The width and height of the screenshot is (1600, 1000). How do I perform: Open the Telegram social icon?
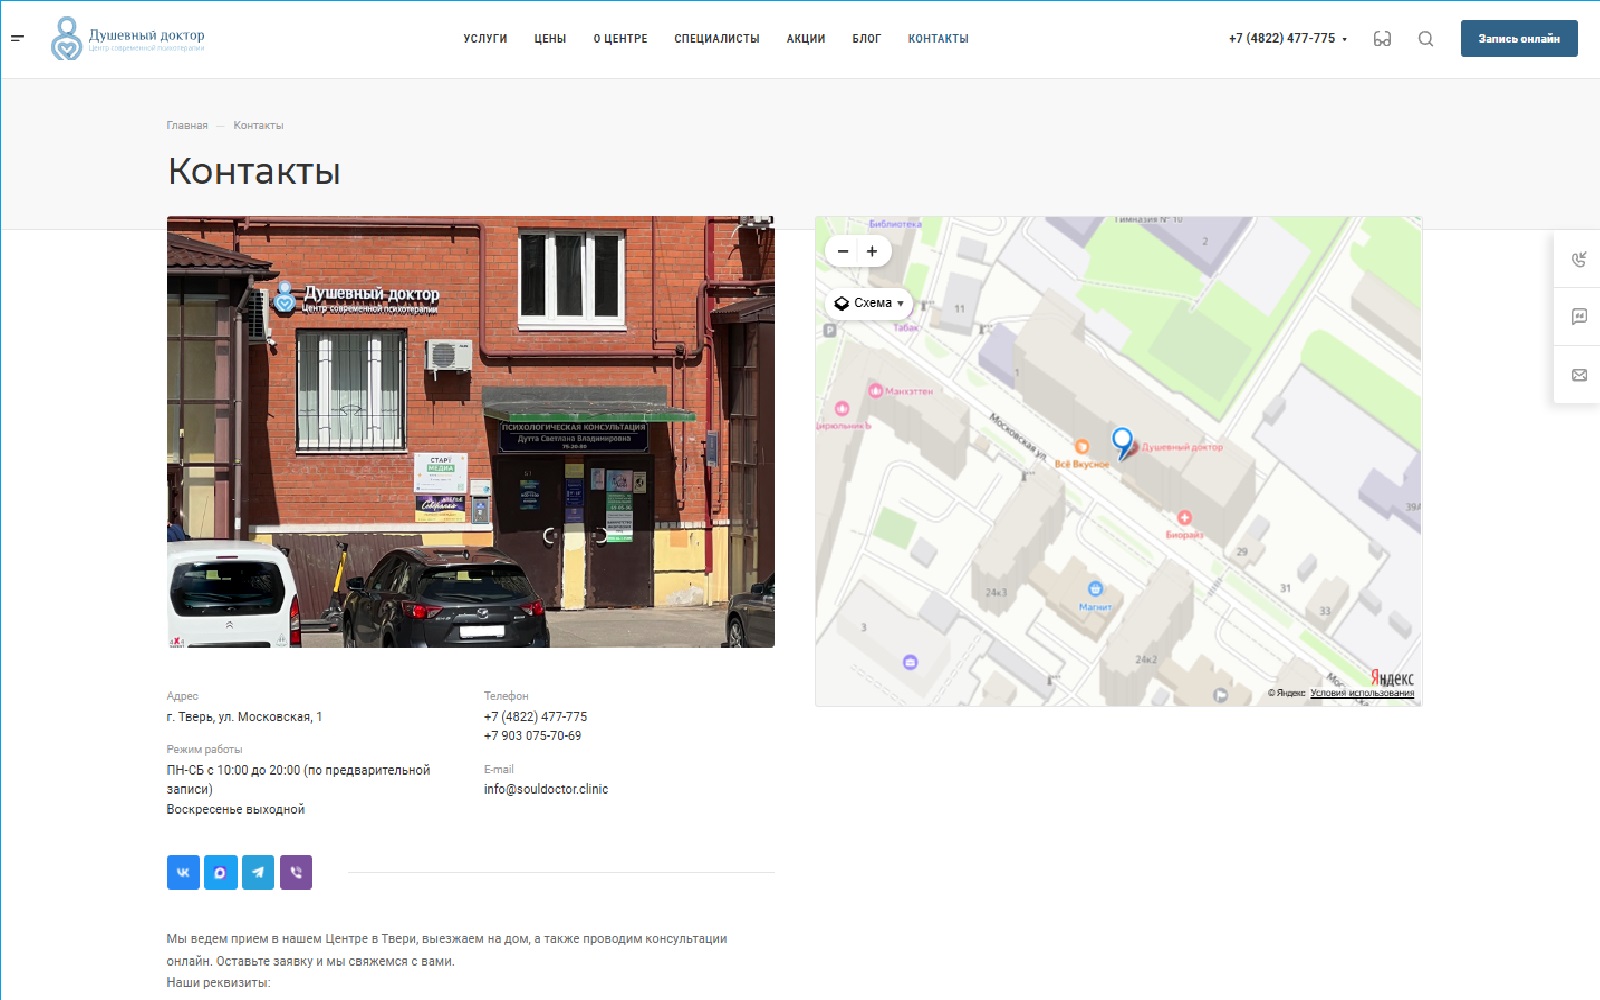pyautogui.click(x=258, y=872)
